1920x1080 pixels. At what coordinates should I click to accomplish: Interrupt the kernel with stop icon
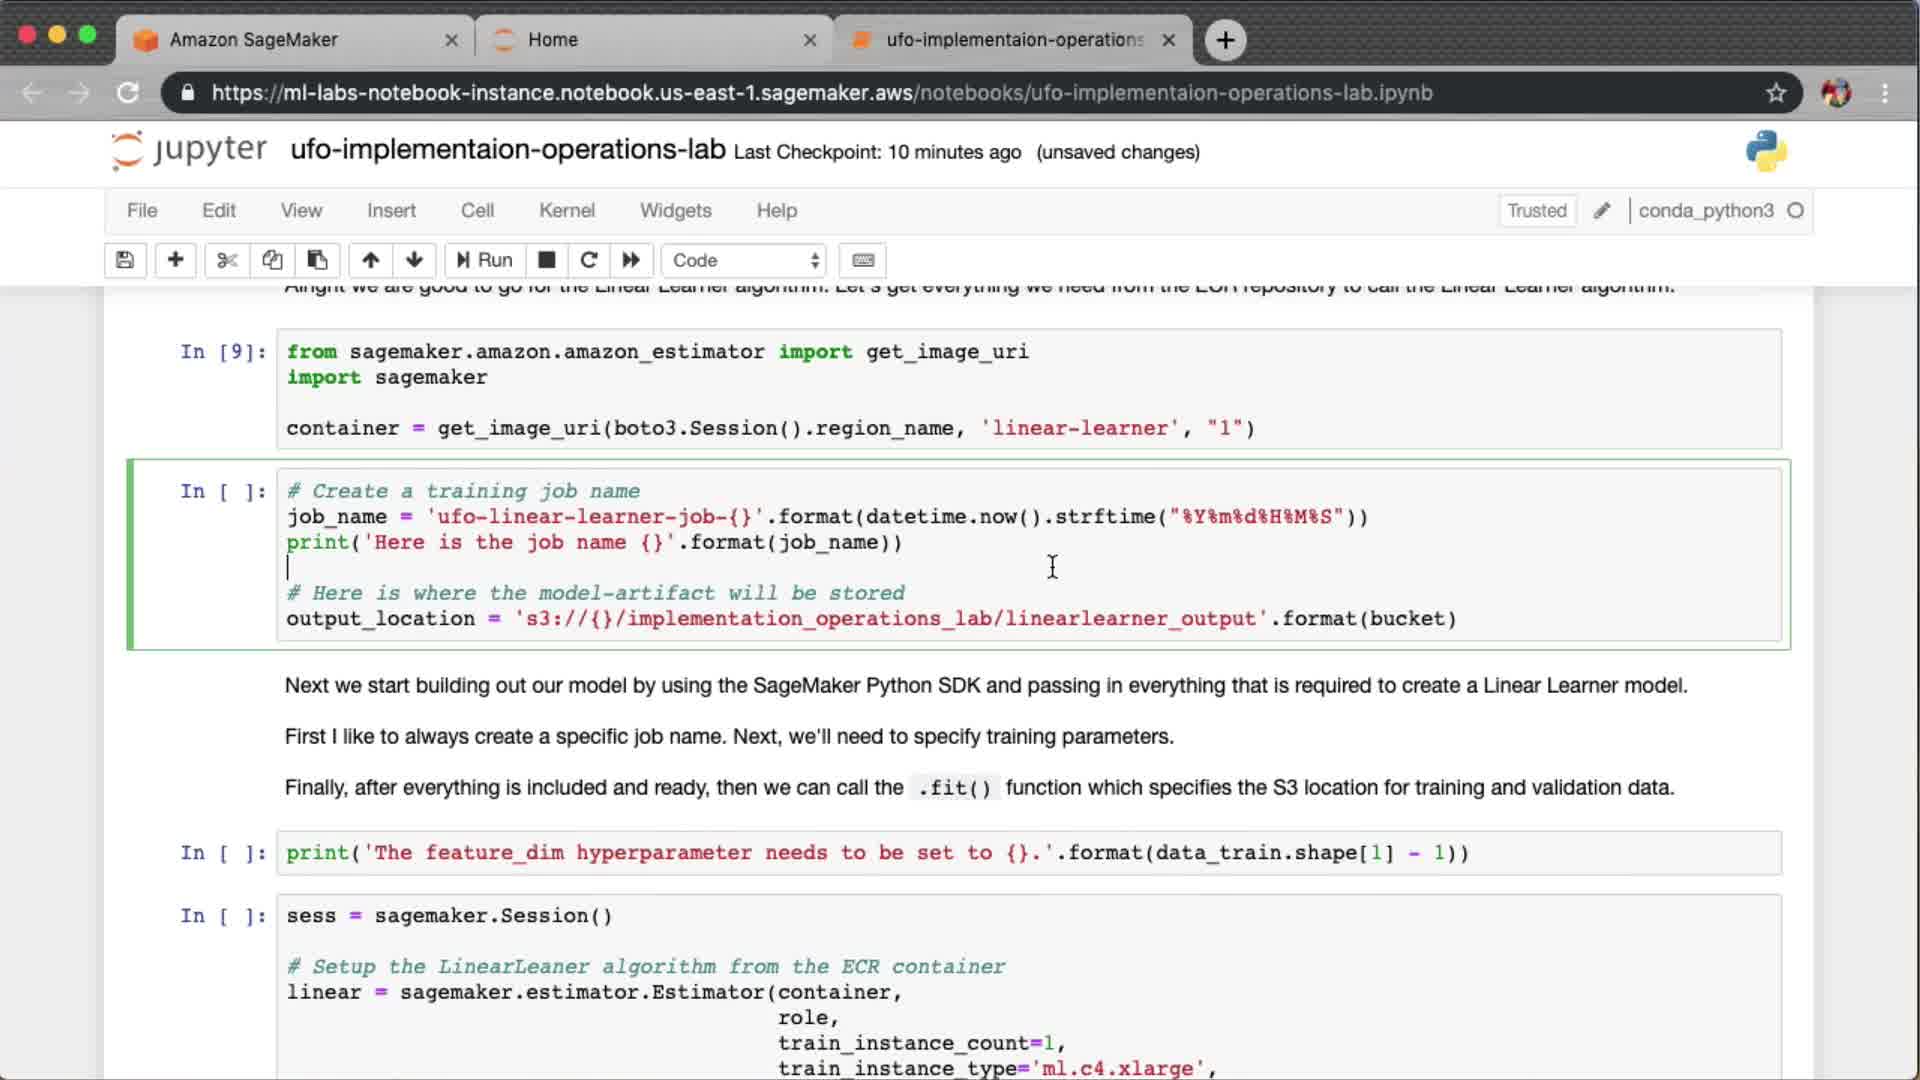tap(546, 260)
